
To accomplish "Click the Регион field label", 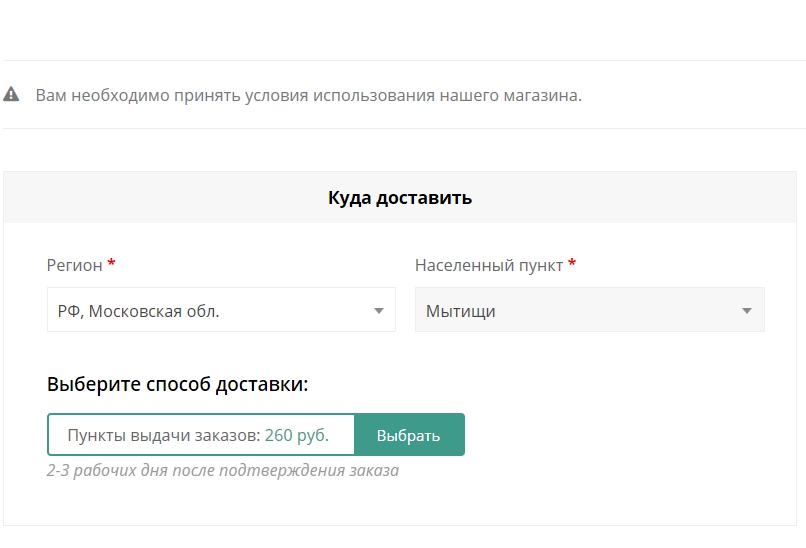I will tap(75, 265).
